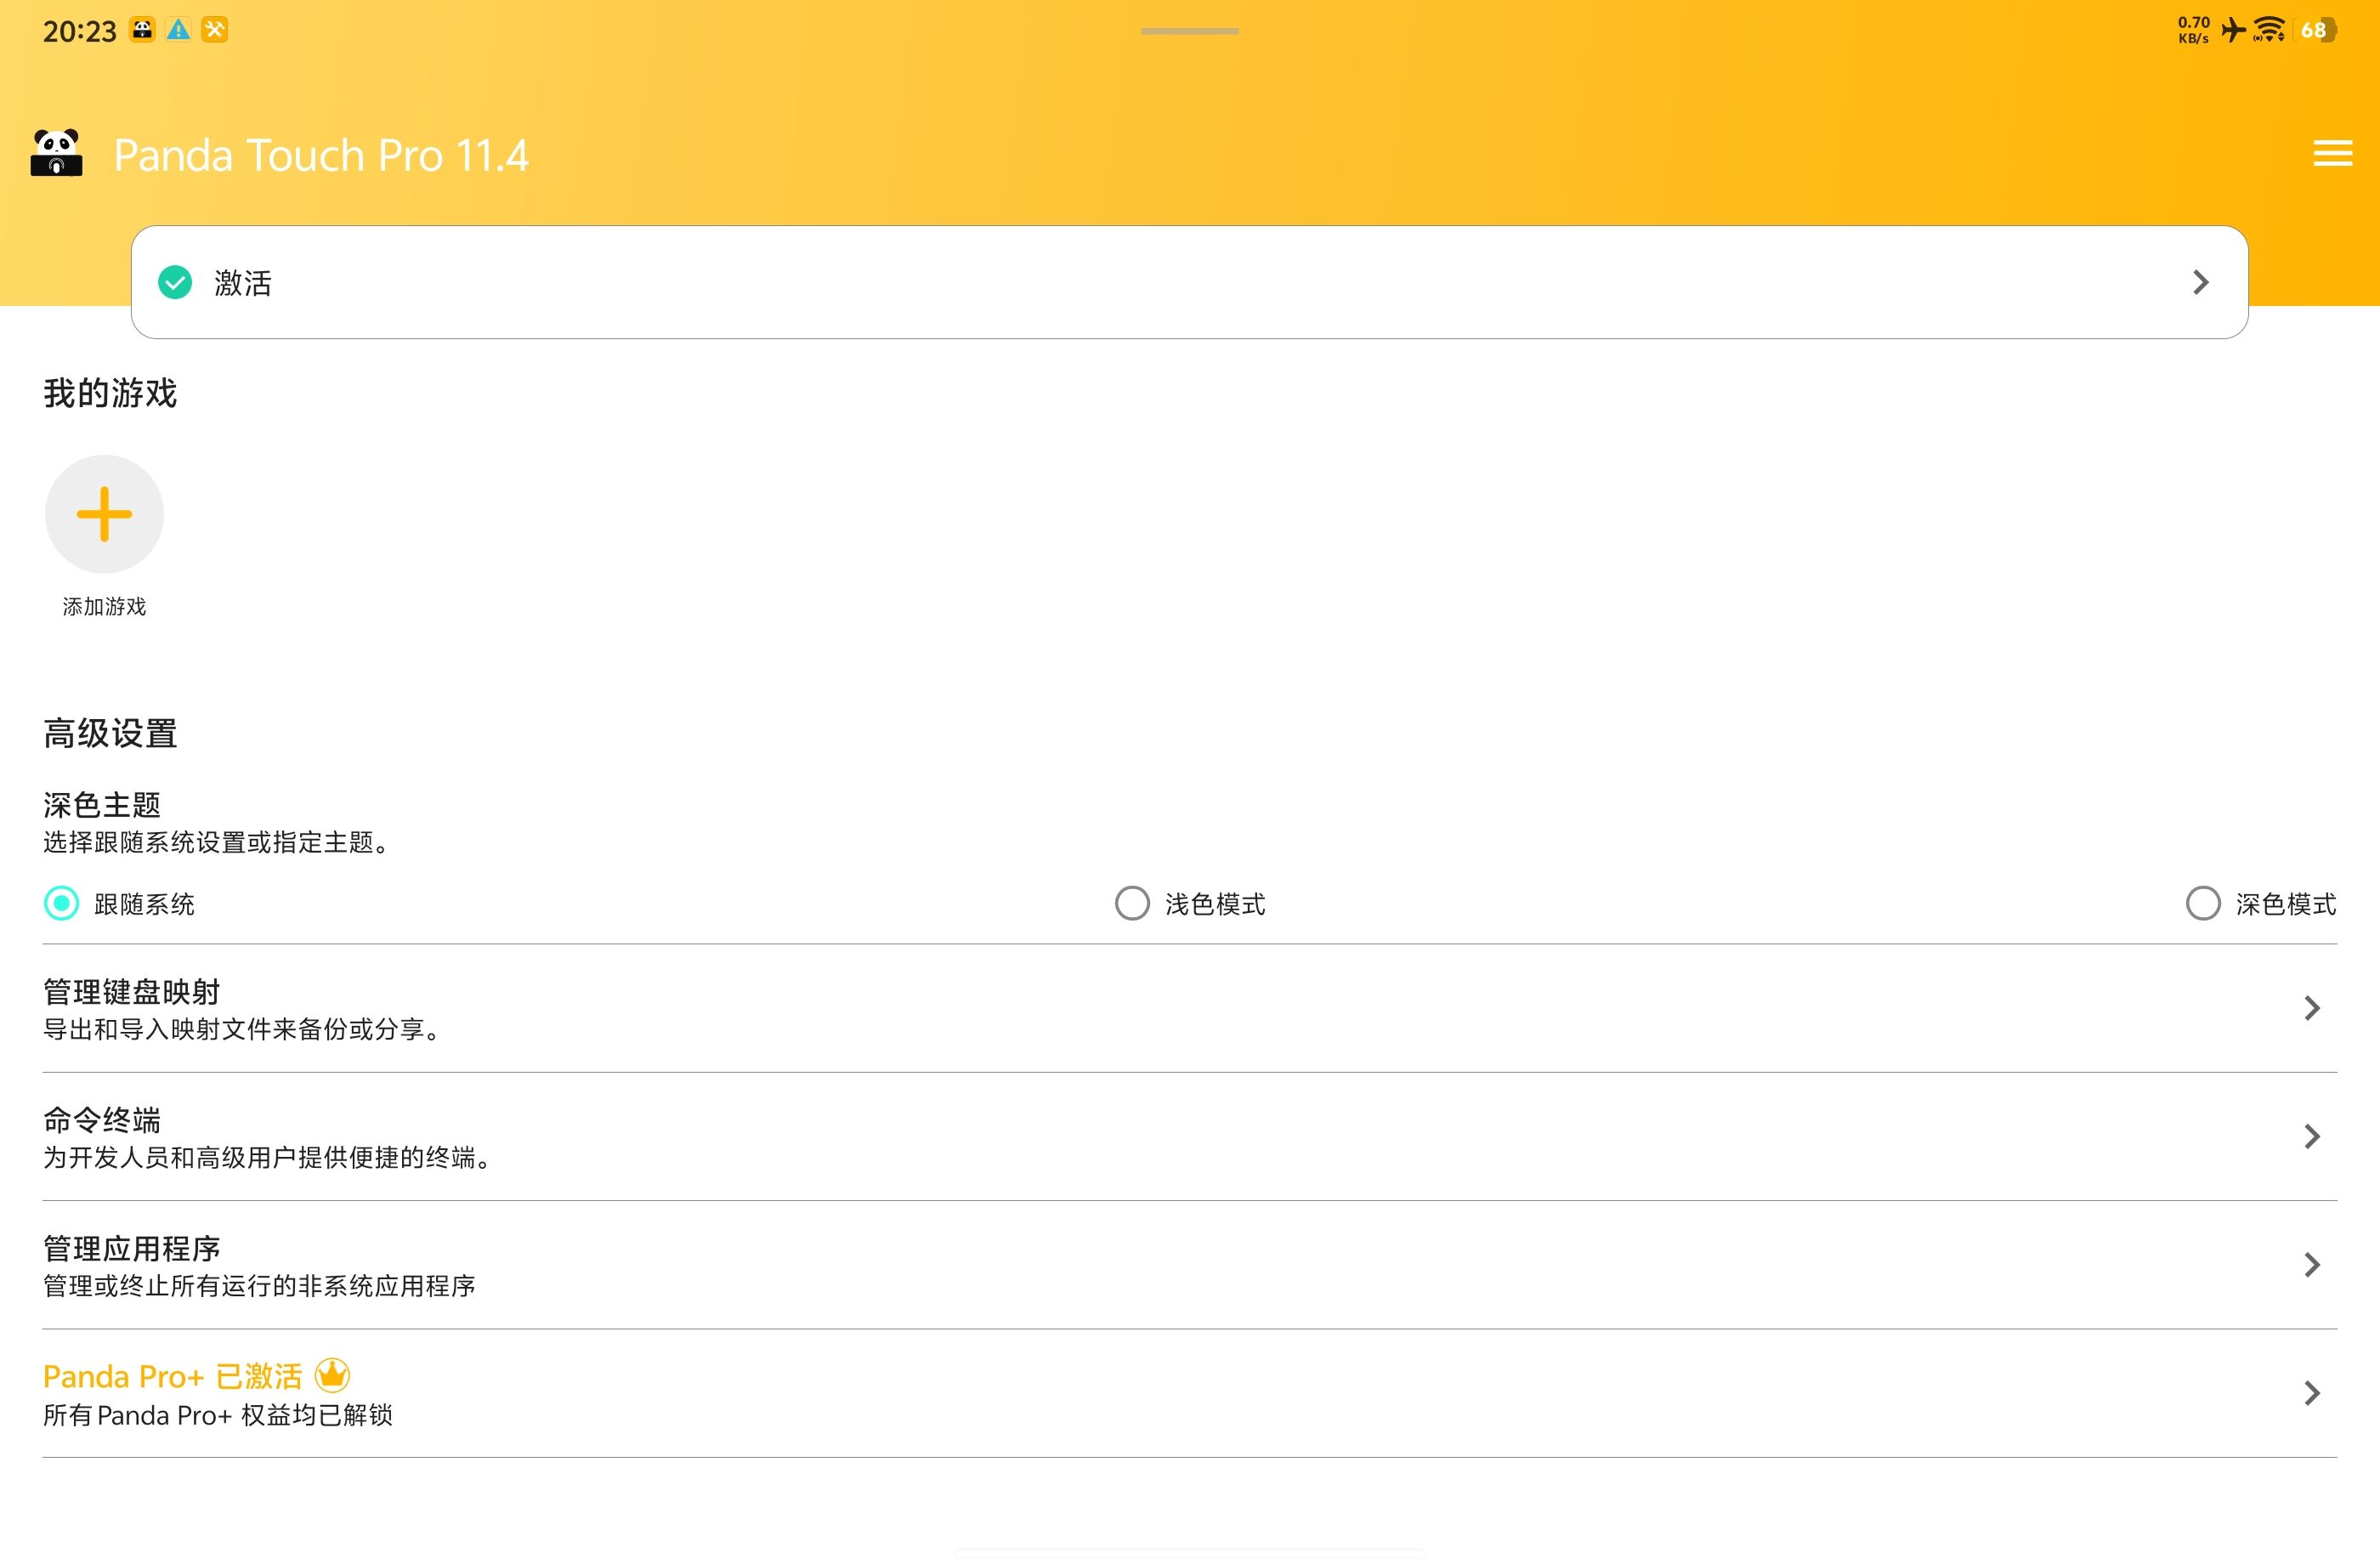Viewport: 2380px width, 1564px height.
Task: Open the Panda Pro+ row chevron
Action: tap(2312, 1393)
